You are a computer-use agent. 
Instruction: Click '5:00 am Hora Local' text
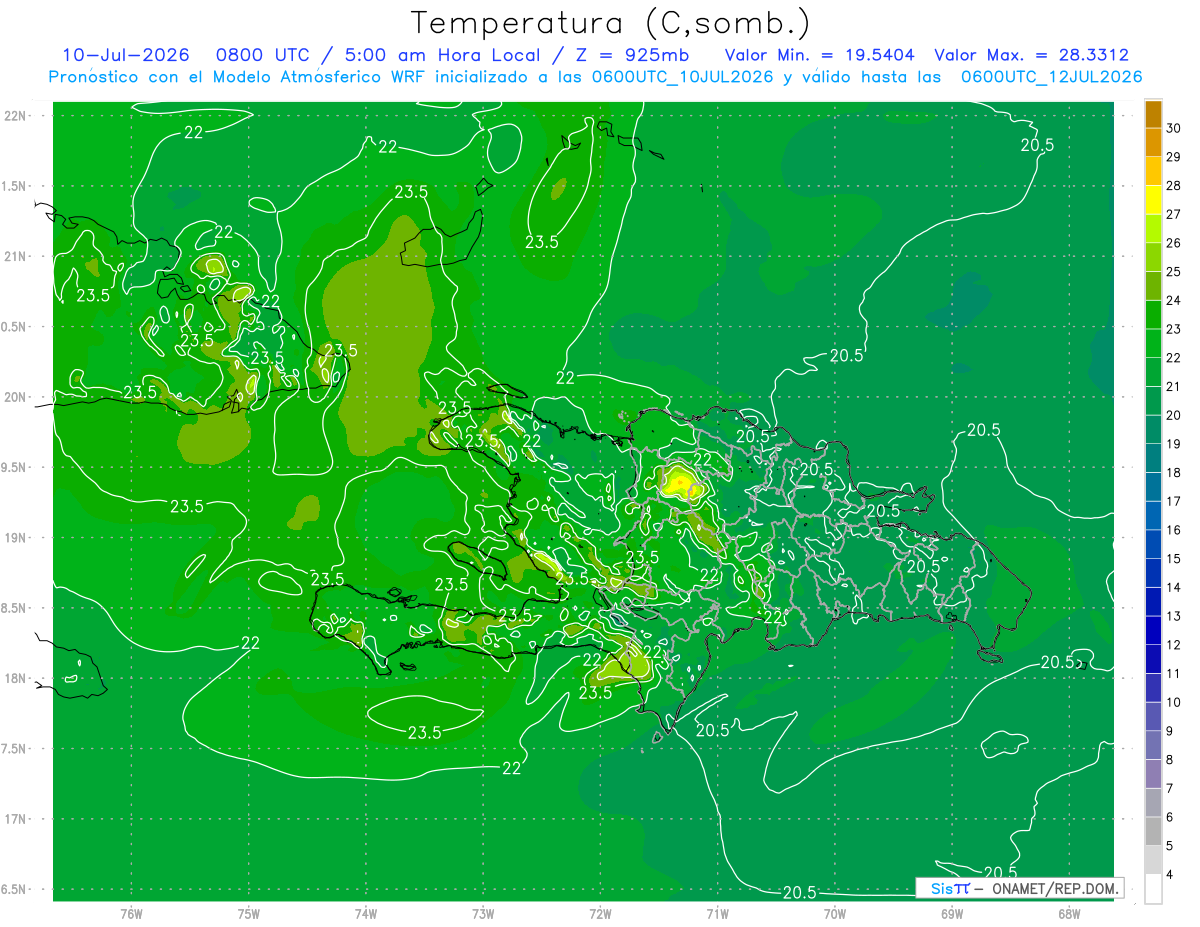pyautogui.click(x=443, y=55)
